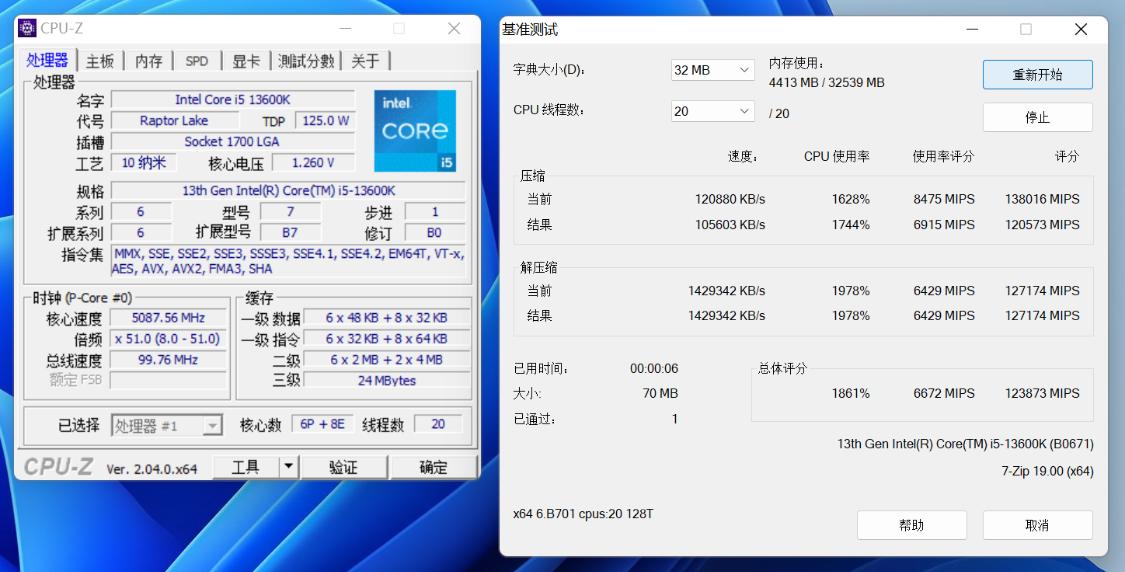This screenshot has width=1125, height=572.
Task: Open the CPU 线程数 dropdown showing 20
Action: click(x=712, y=111)
